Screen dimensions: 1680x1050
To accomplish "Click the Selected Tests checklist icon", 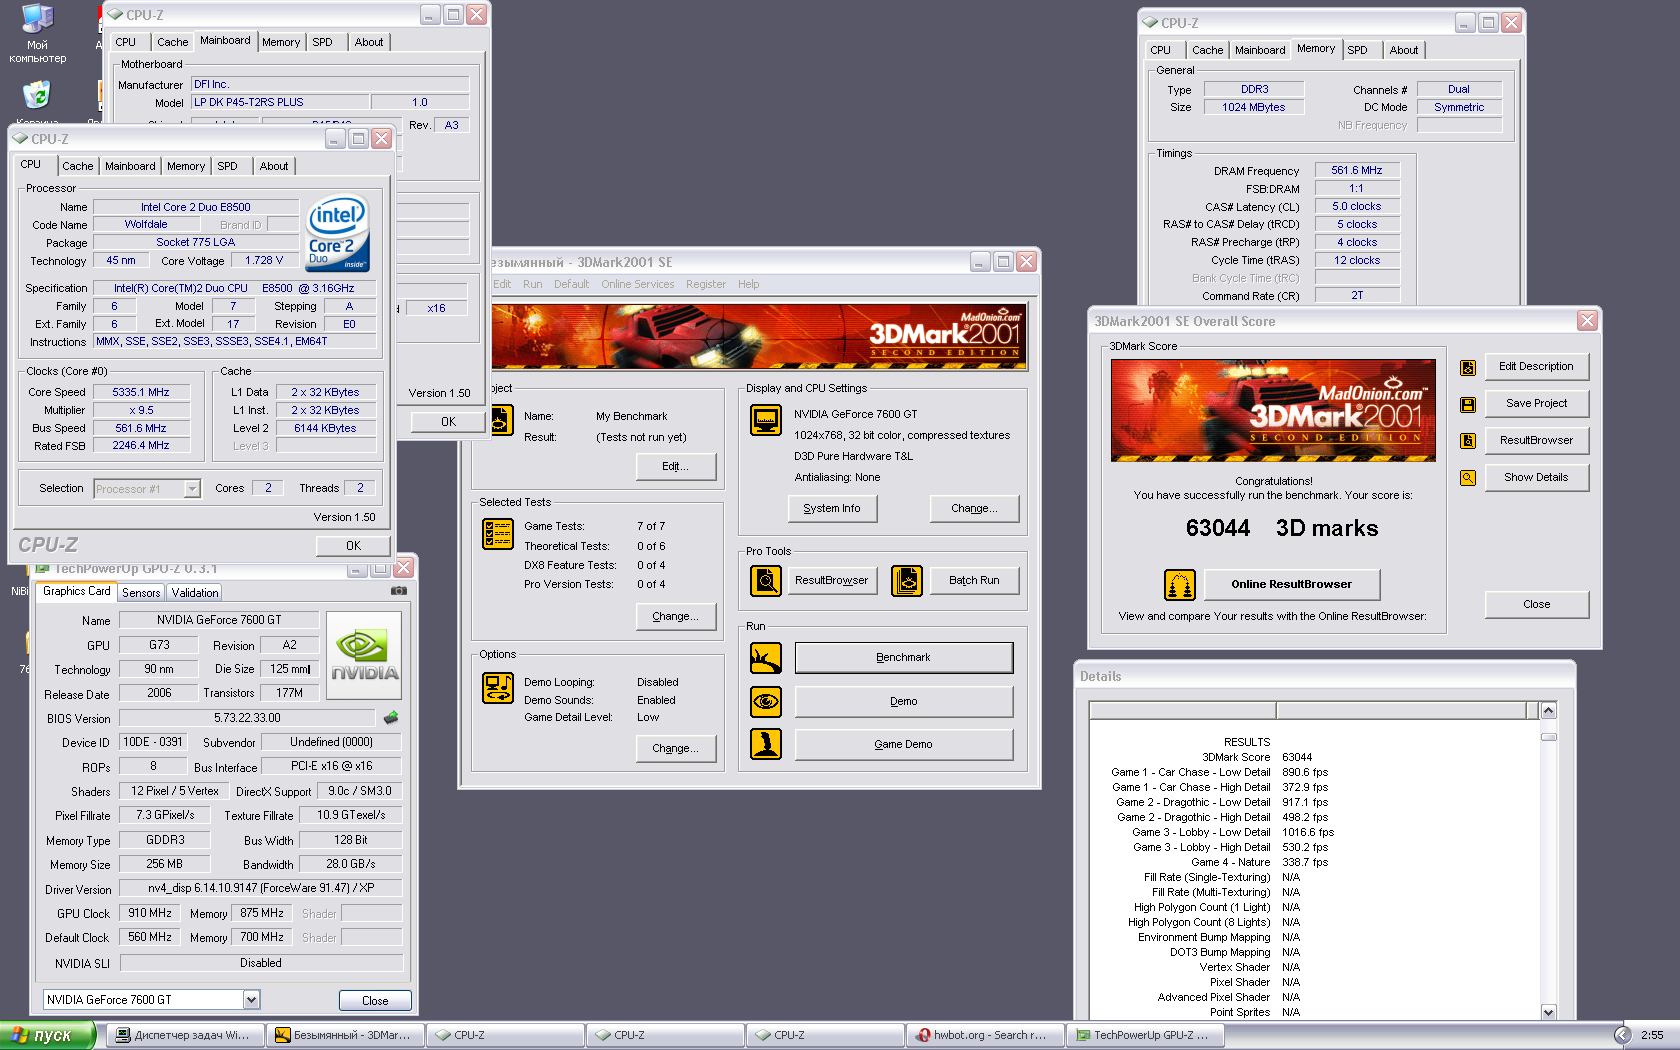I will pyautogui.click(x=497, y=534).
